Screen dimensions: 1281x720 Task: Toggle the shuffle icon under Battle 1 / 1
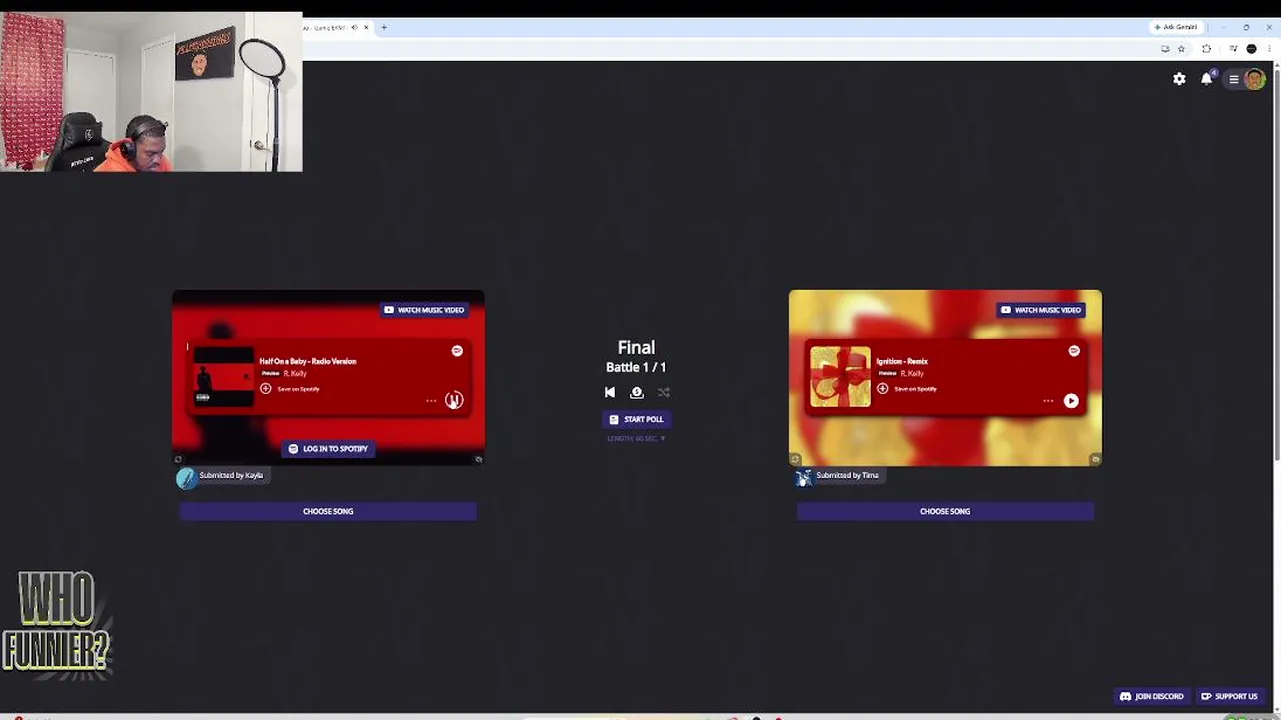click(x=664, y=392)
